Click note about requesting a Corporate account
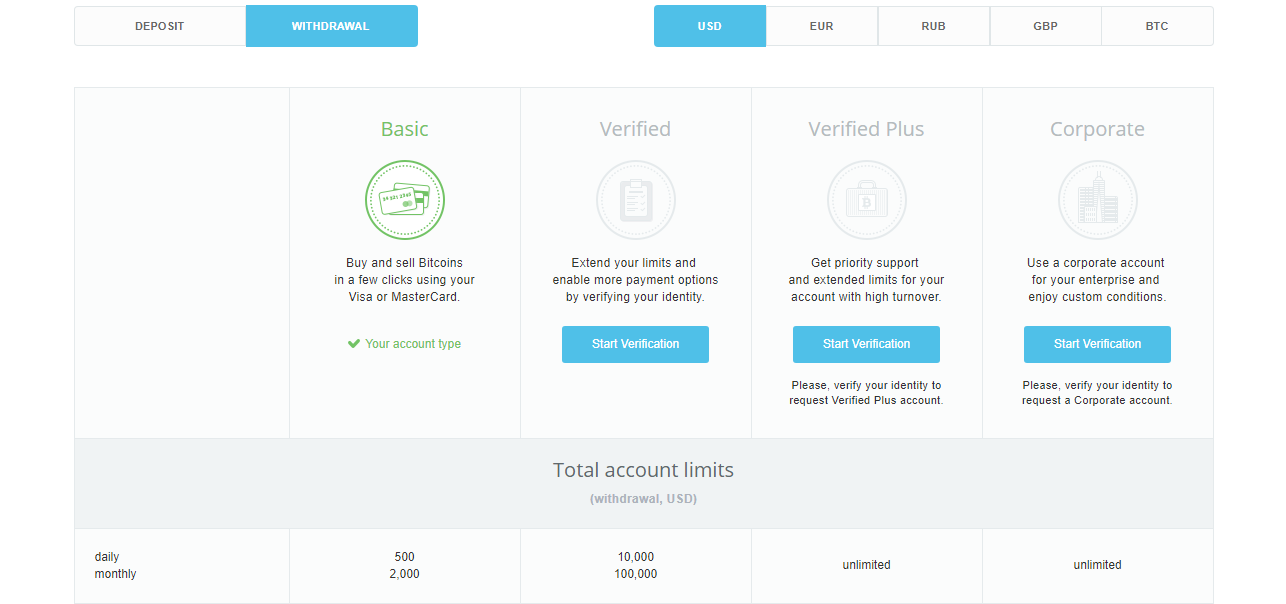Screen dimensions: 1286x604 (x=1098, y=393)
